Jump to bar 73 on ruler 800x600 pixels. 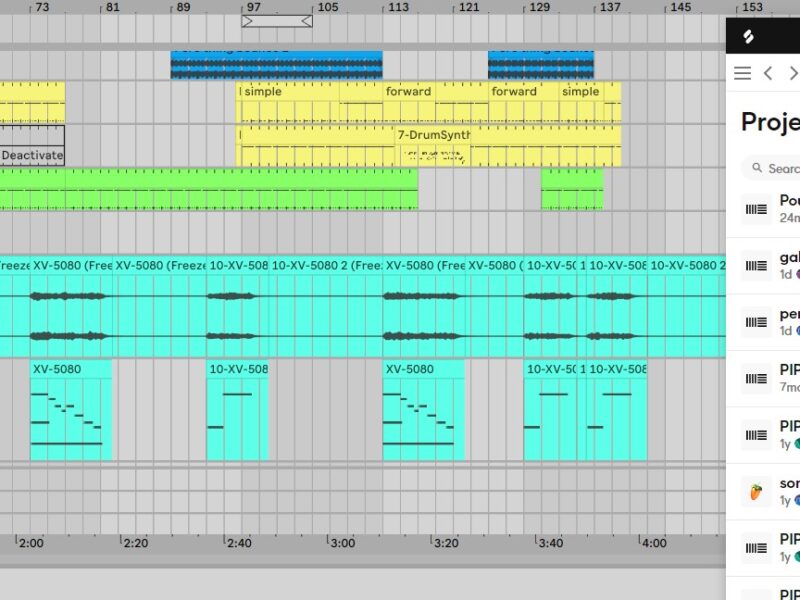coord(40,7)
